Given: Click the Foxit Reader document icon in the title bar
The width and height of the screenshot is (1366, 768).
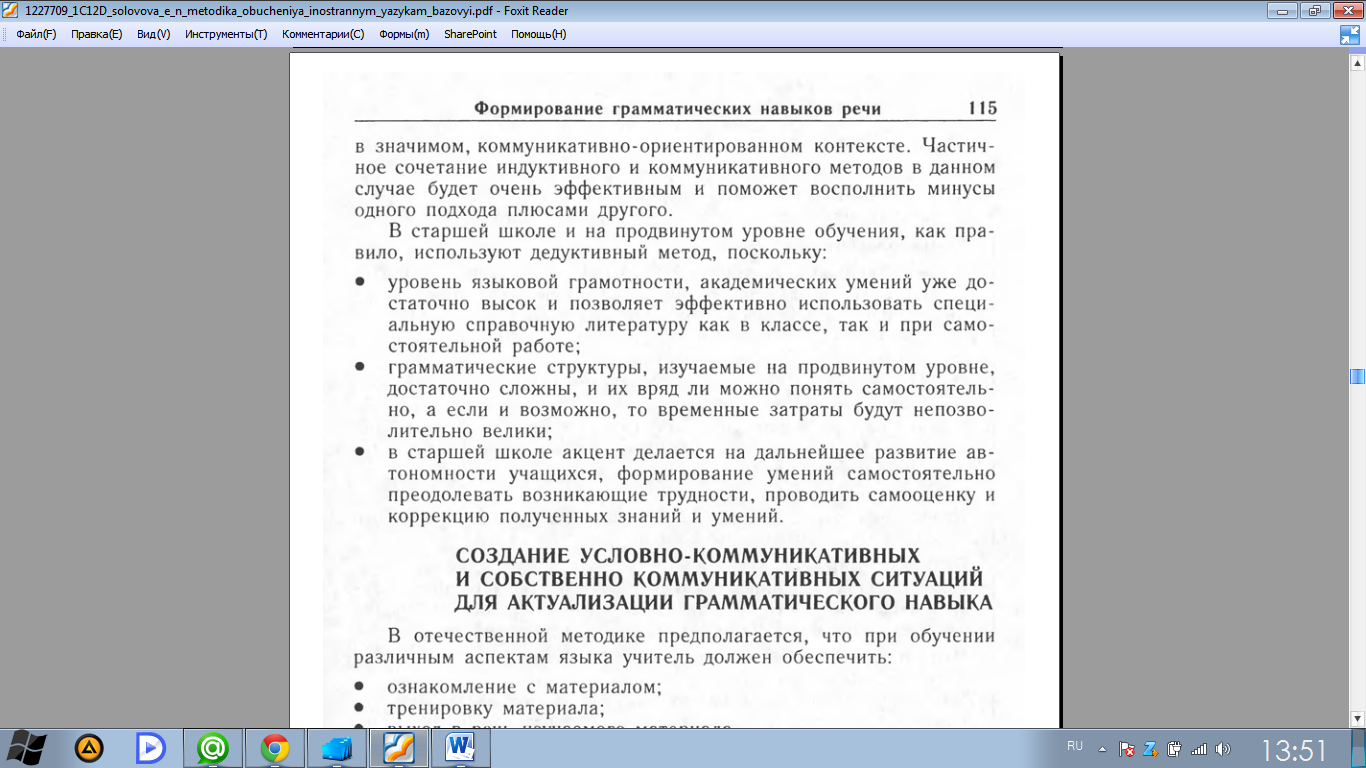Looking at the screenshot, I should click(x=9, y=10).
